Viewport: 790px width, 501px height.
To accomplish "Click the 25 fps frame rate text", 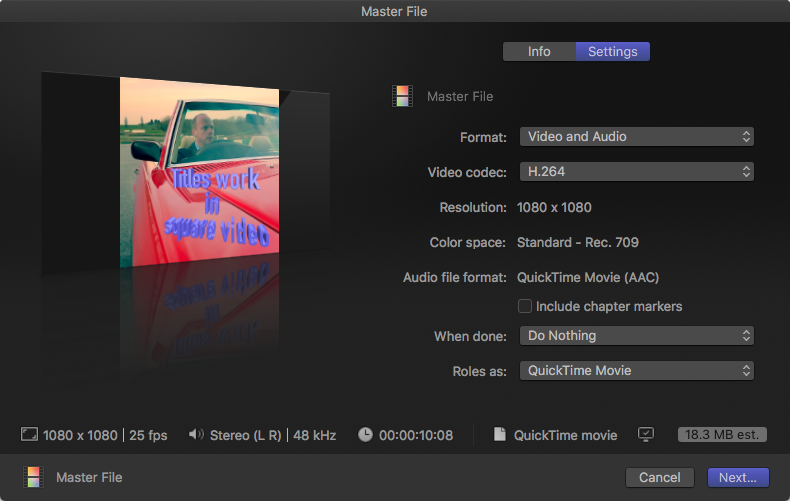I will pyautogui.click(x=148, y=435).
